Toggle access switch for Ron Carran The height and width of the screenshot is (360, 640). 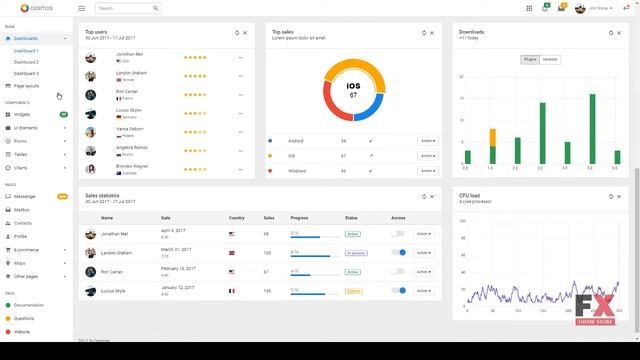coord(398,271)
